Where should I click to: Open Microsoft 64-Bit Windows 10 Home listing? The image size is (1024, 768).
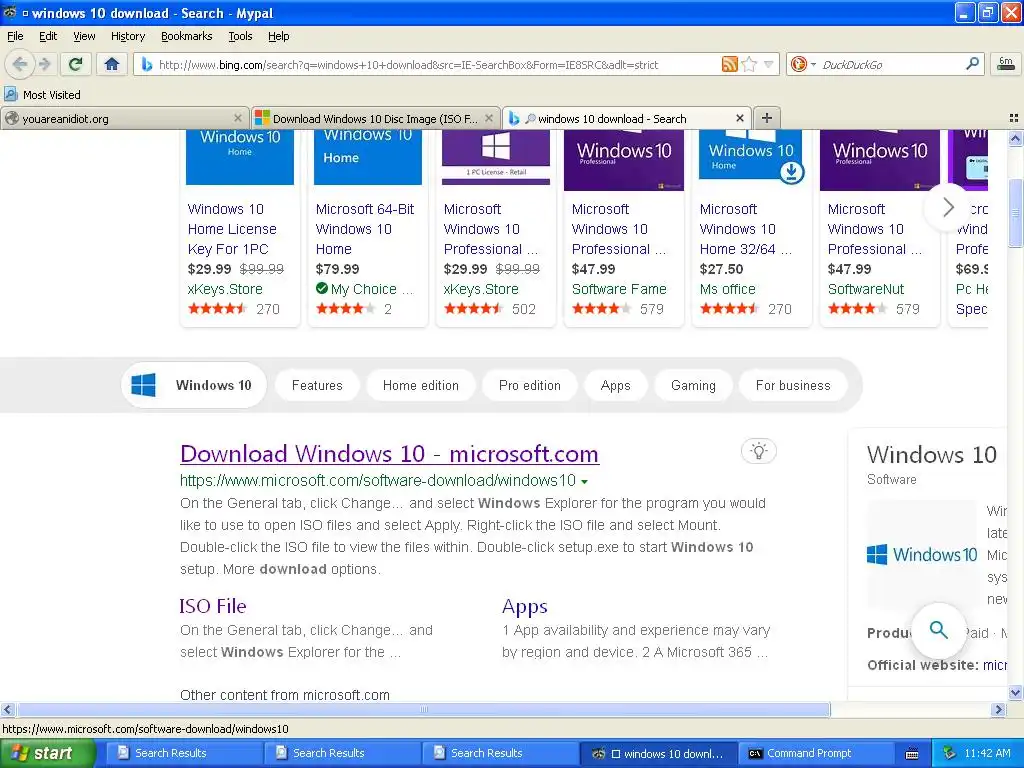364,229
